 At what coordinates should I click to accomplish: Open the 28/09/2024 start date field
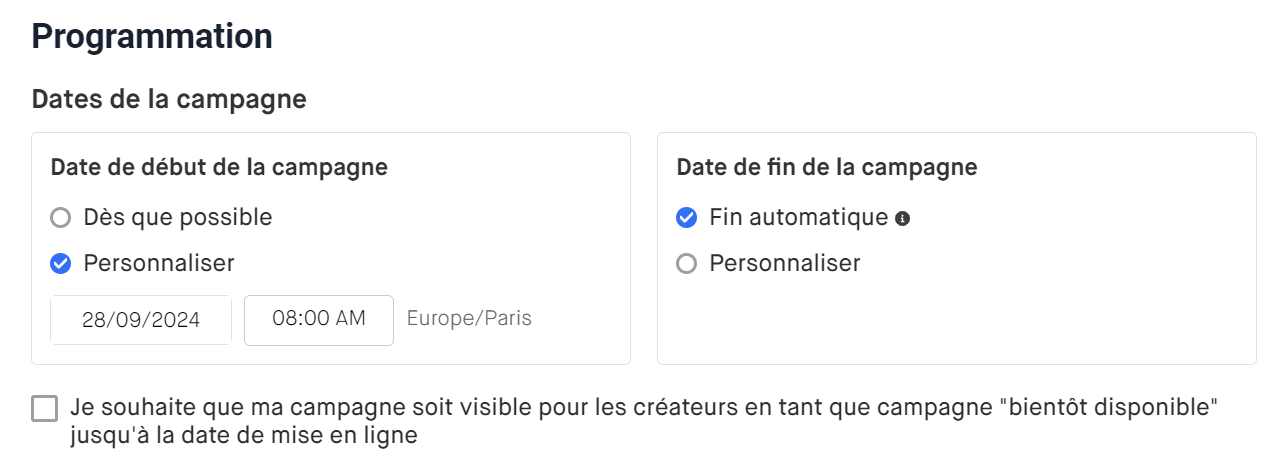point(141,320)
